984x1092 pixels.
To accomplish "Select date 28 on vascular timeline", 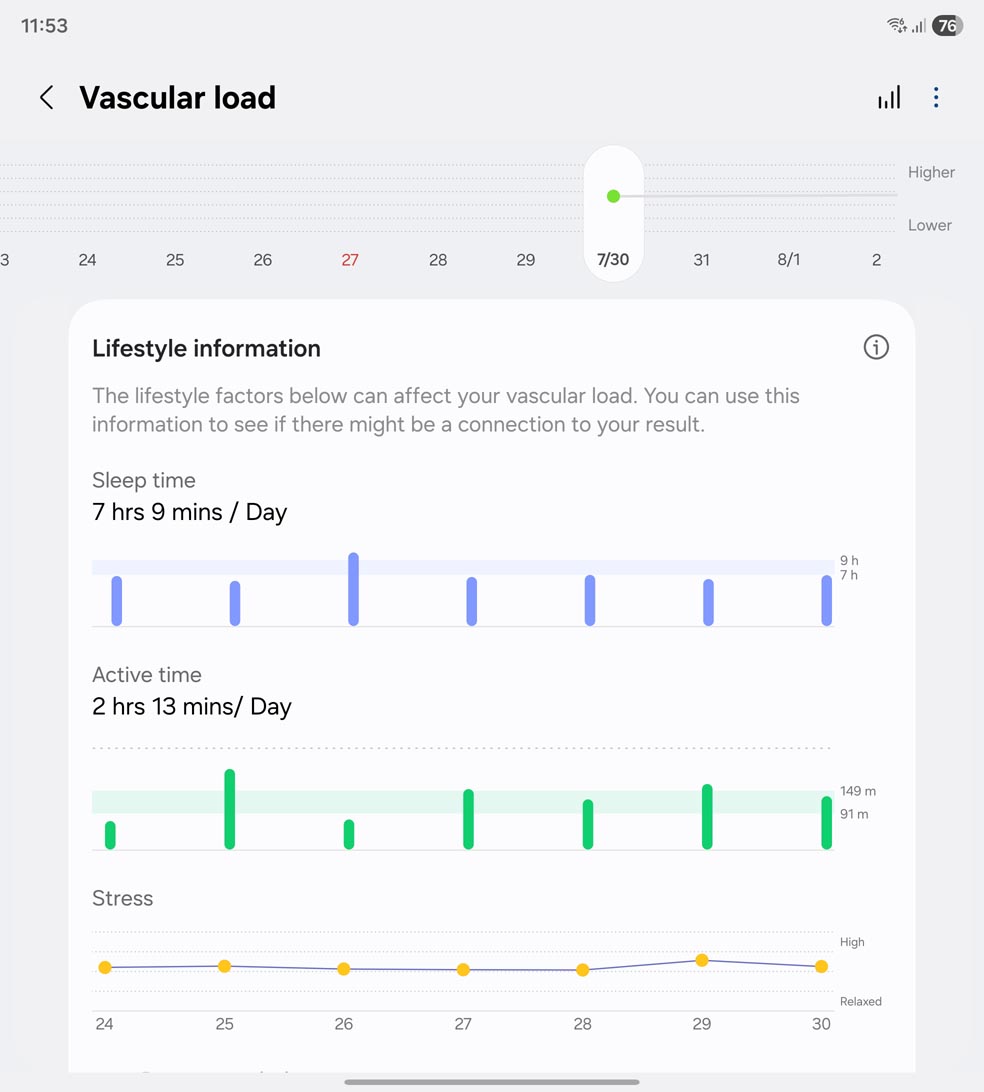I will pyautogui.click(x=438, y=260).
